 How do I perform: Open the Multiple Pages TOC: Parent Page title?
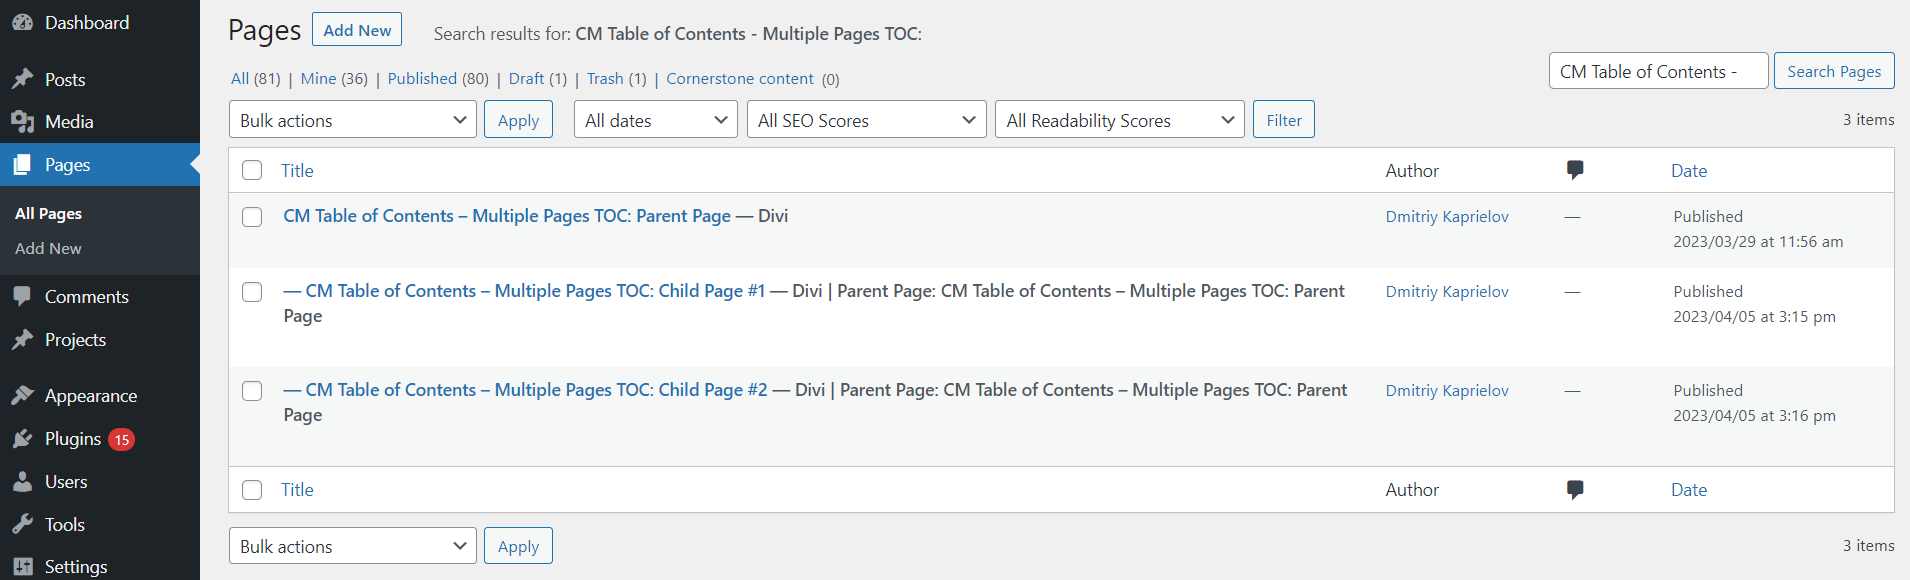click(507, 216)
